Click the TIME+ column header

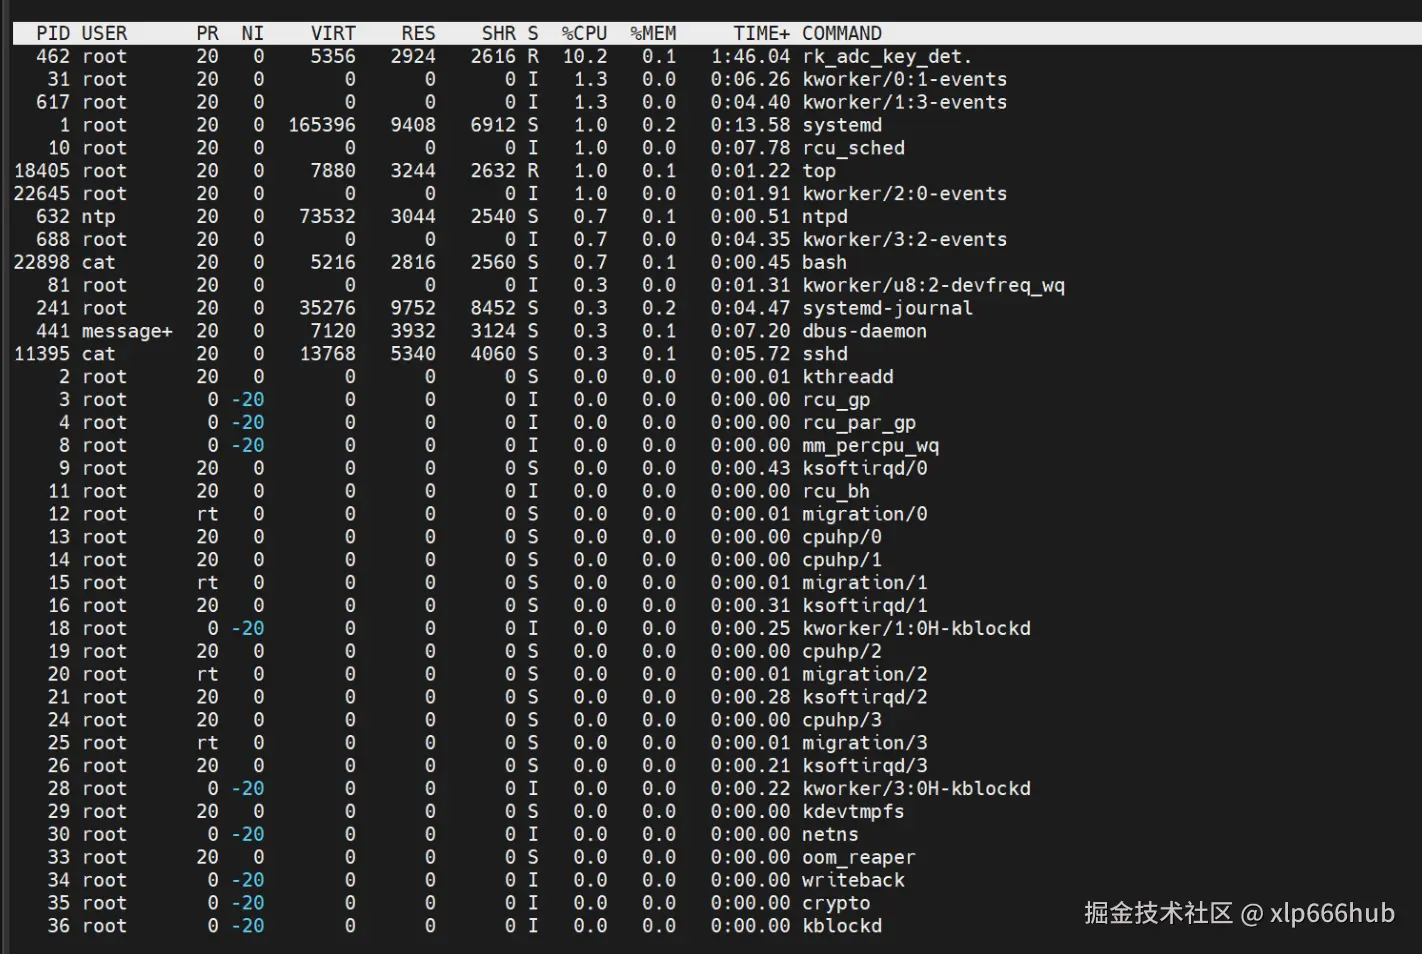[761, 33]
